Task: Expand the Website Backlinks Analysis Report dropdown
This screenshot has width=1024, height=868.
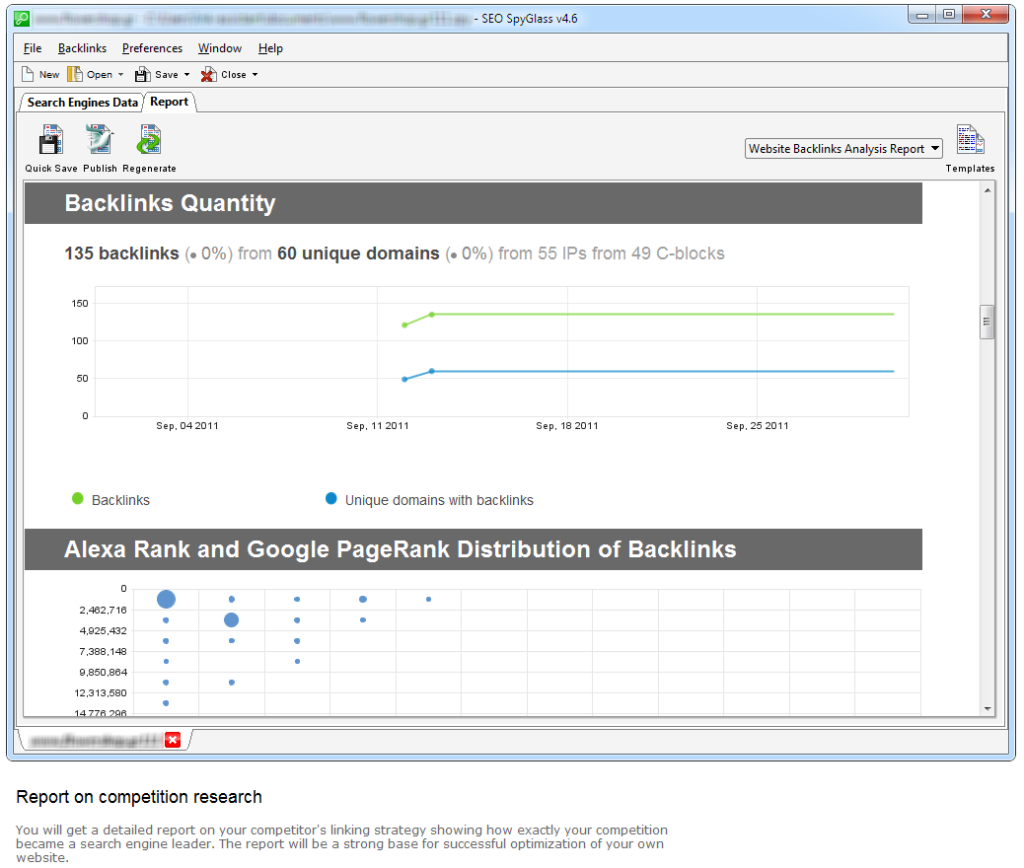Action: coord(935,149)
